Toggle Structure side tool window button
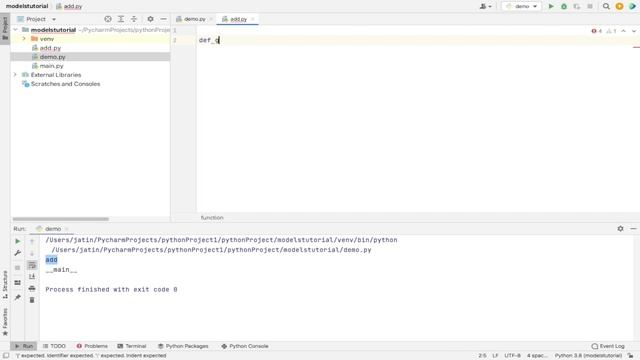The image size is (640, 360). pos(5,284)
